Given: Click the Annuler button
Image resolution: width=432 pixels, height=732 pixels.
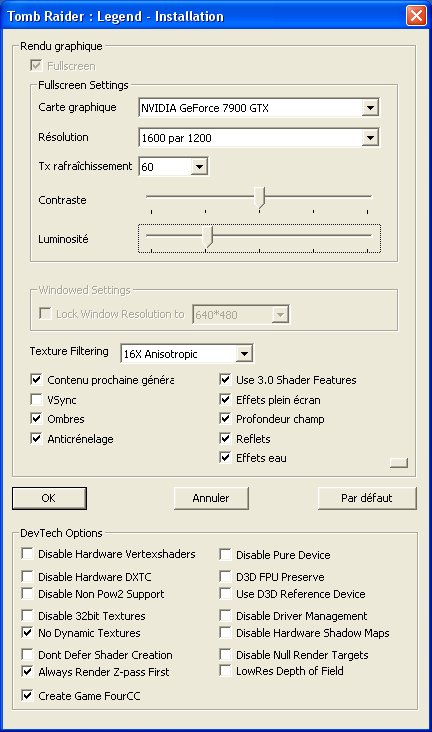Looking at the screenshot, I should [211, 498].
